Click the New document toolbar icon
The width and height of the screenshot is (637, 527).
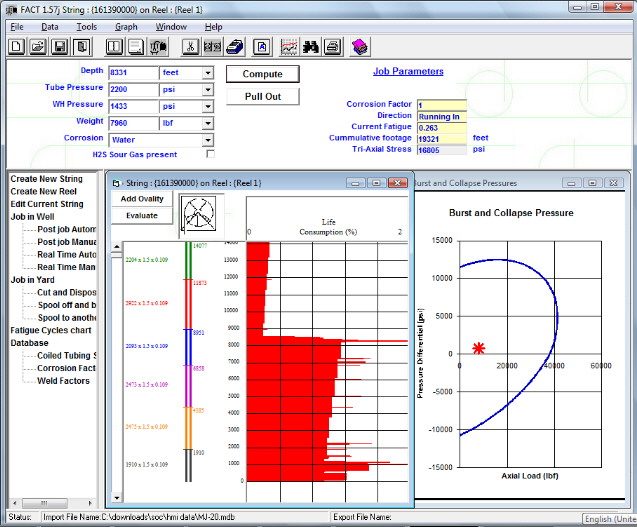point(16,46)
